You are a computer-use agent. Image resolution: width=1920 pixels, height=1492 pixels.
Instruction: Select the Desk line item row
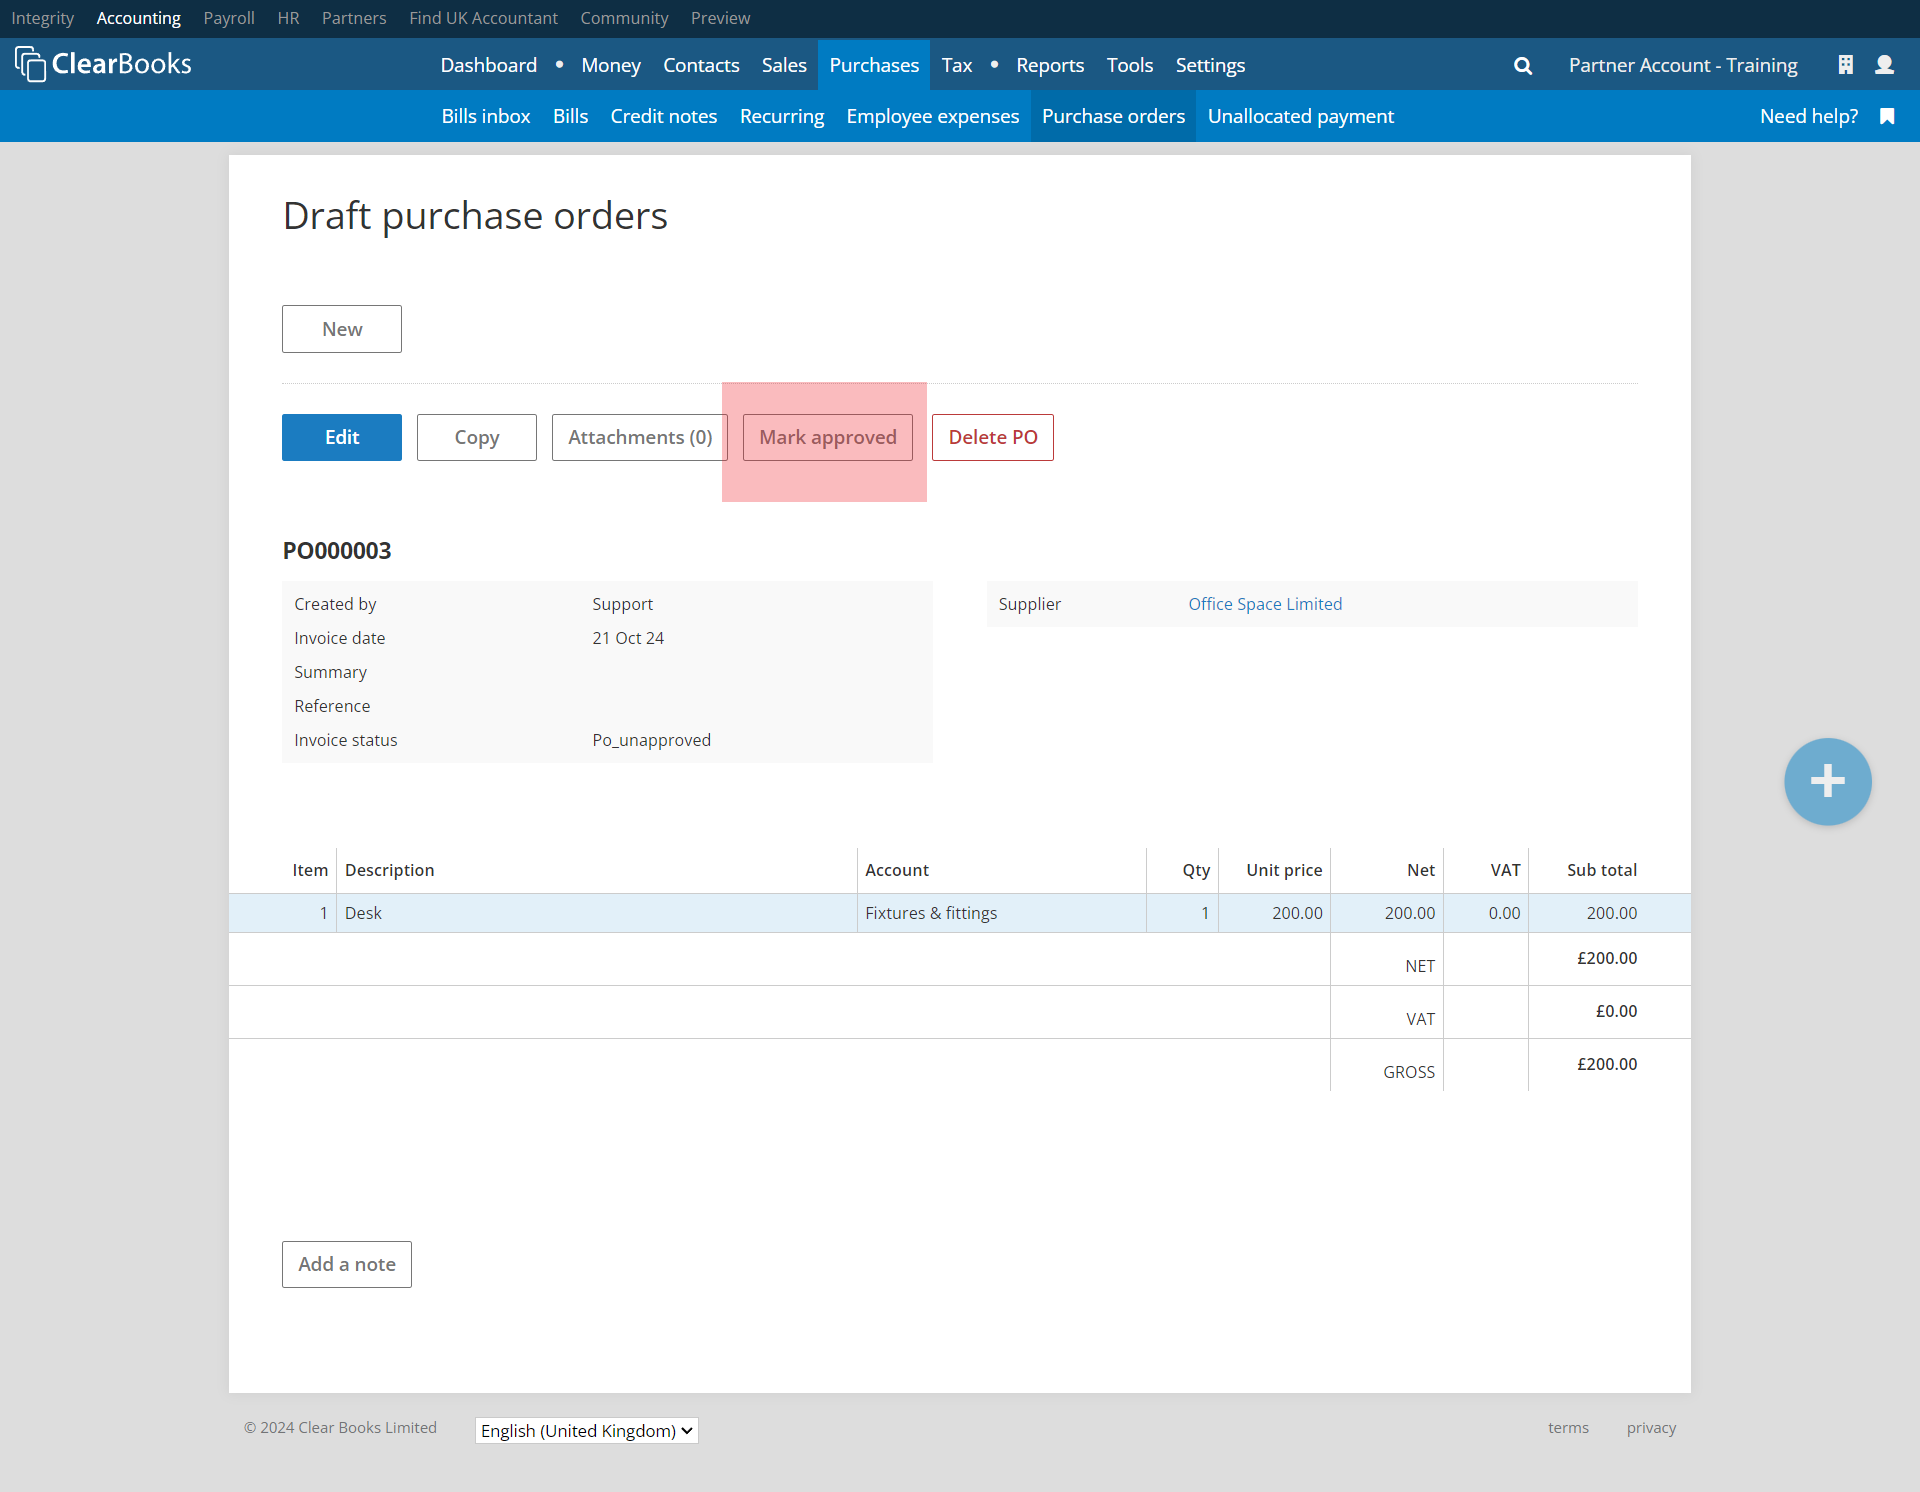click(x=600, y=913)
